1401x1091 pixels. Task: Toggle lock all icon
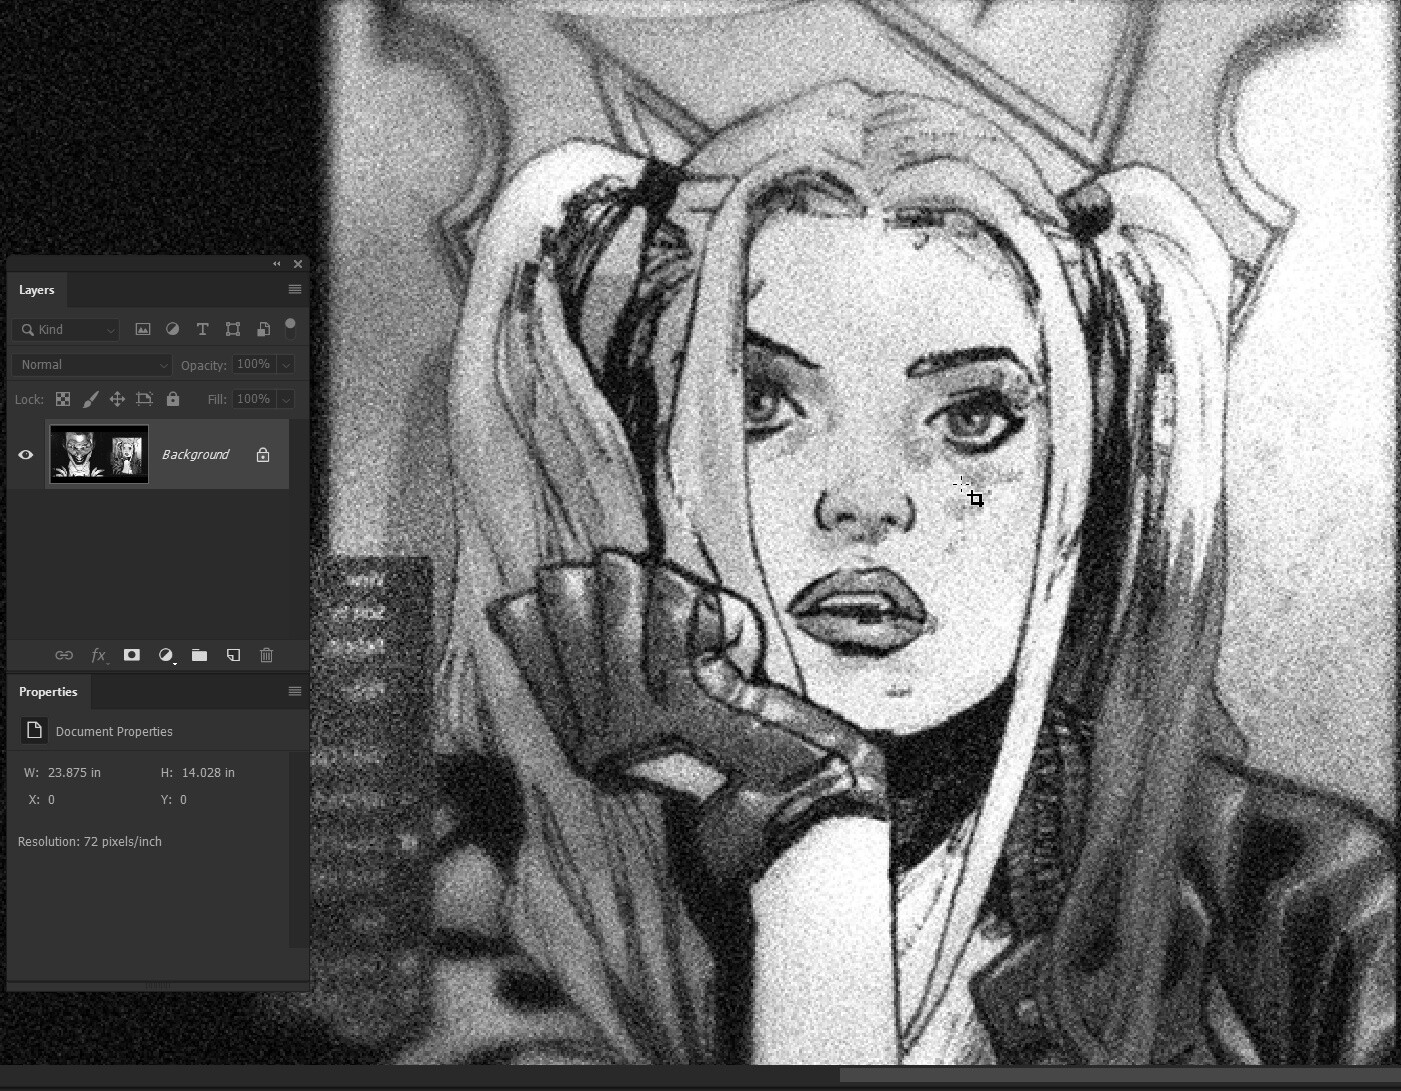173,399
